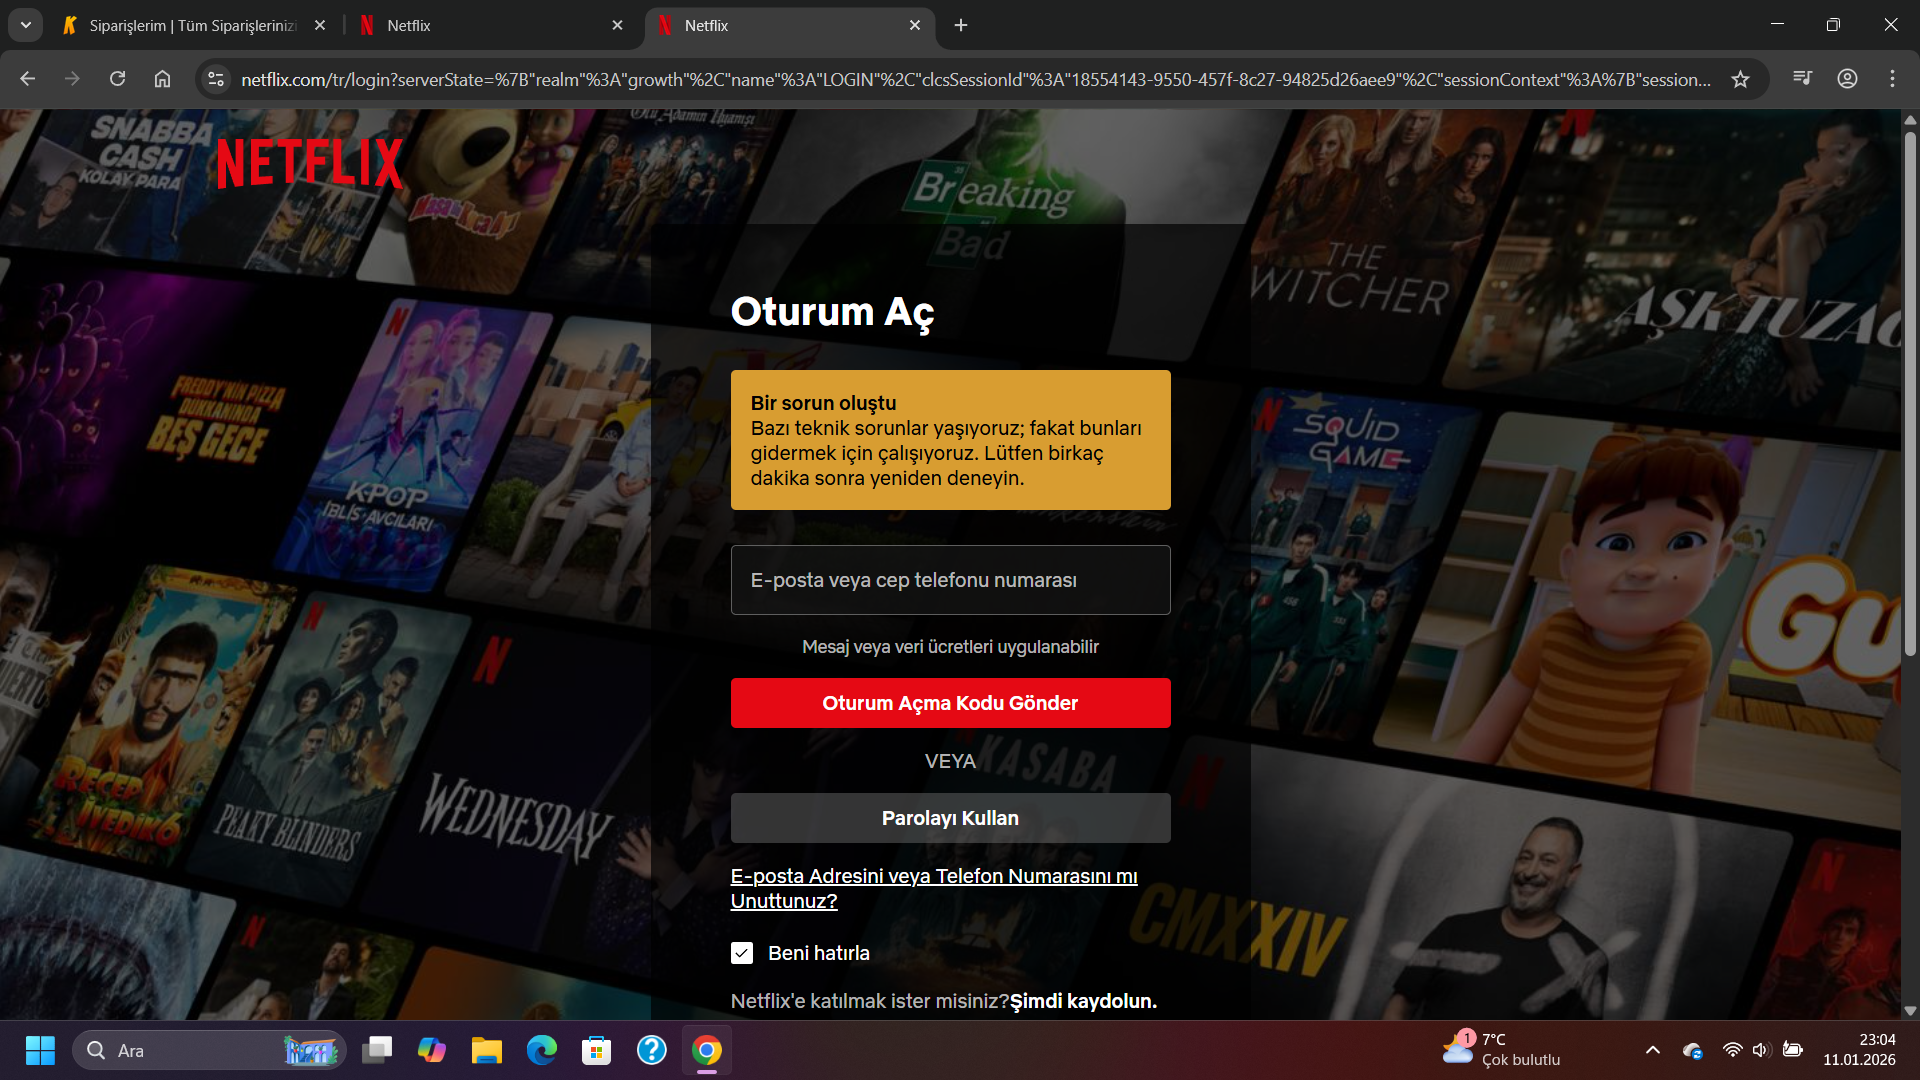
Task: Open a new browser tab
Action: pos(961,25)
